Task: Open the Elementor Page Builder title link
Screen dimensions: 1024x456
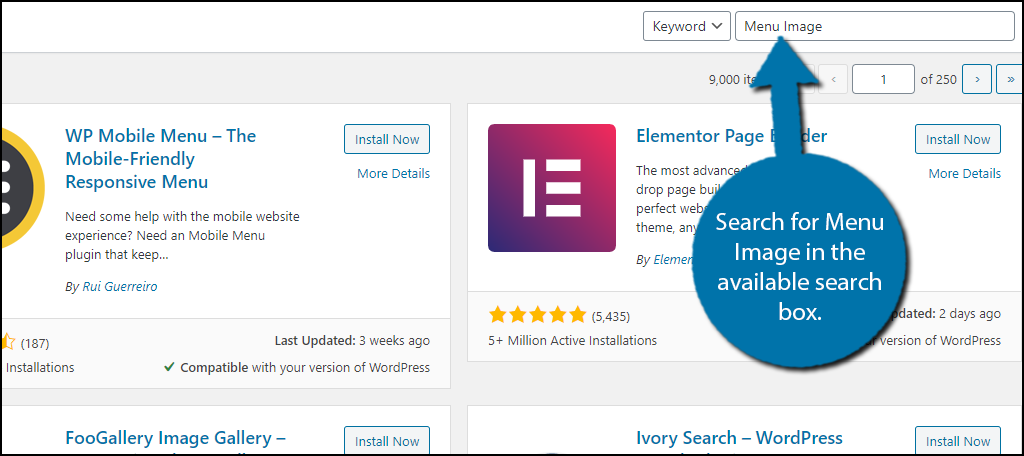Action: tap(731, 136)
